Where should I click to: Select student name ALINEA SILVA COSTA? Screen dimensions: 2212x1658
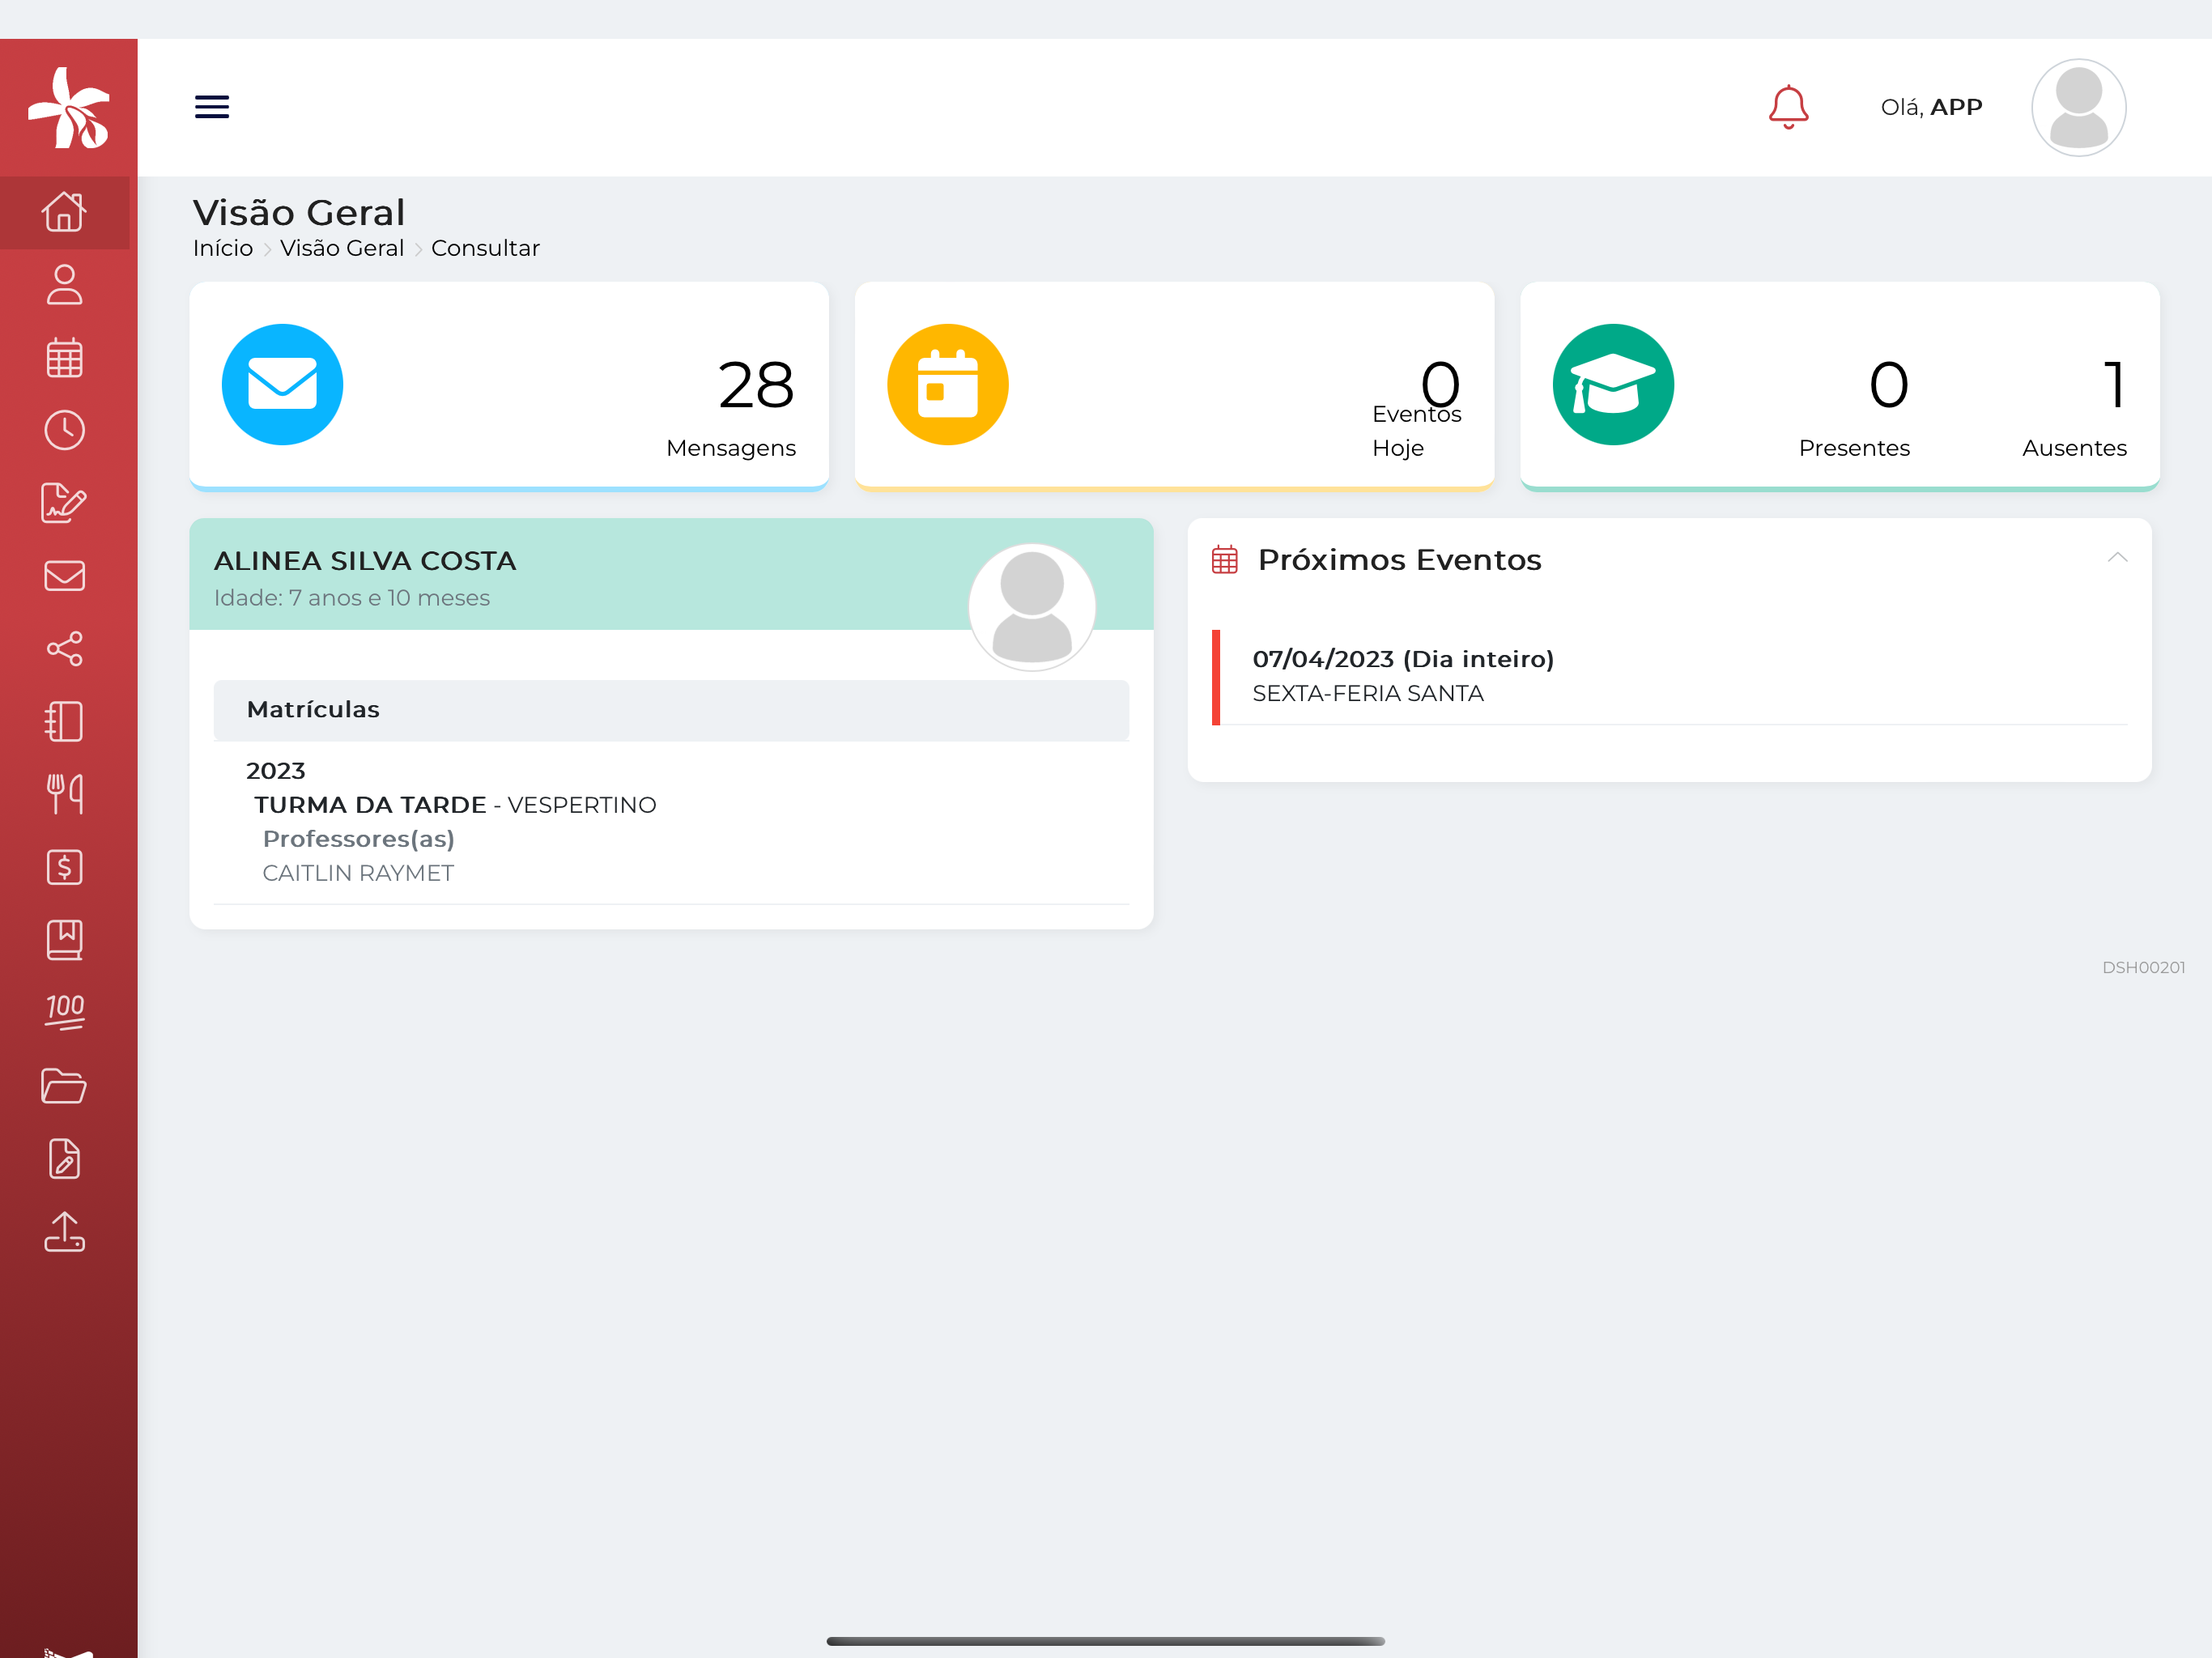(365, 561)
